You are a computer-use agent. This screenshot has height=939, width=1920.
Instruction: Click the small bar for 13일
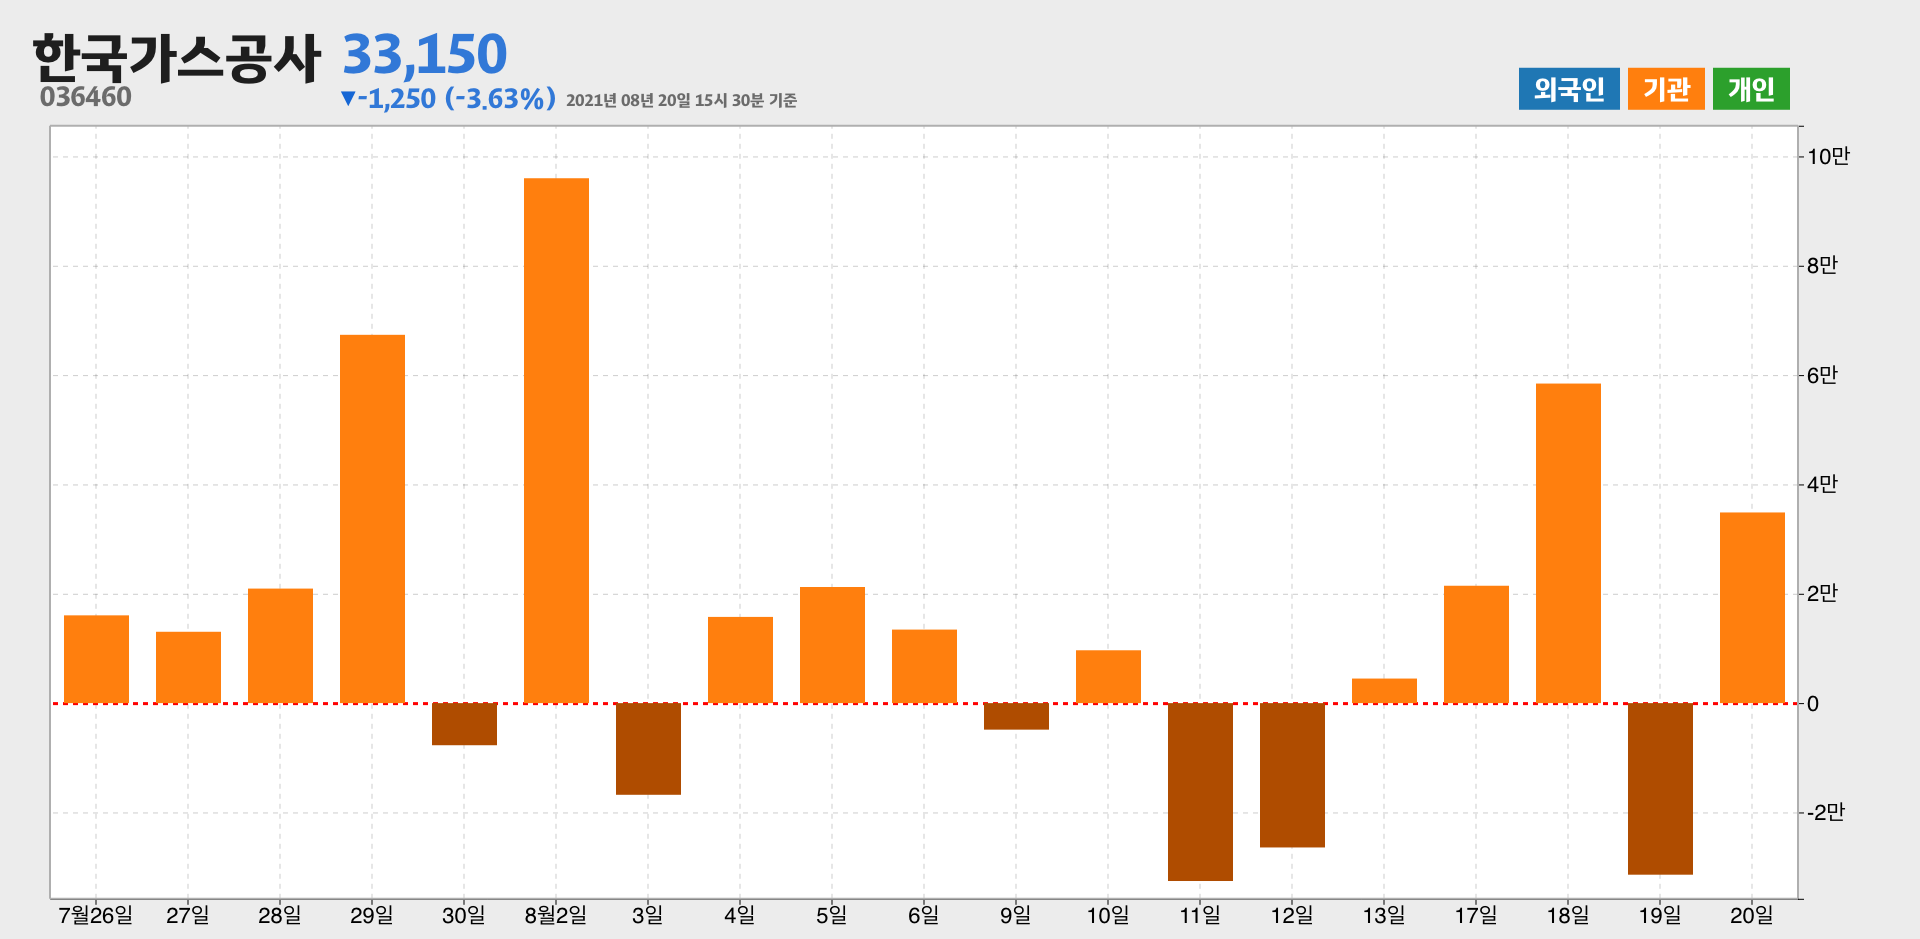(x=1384, y=691)
